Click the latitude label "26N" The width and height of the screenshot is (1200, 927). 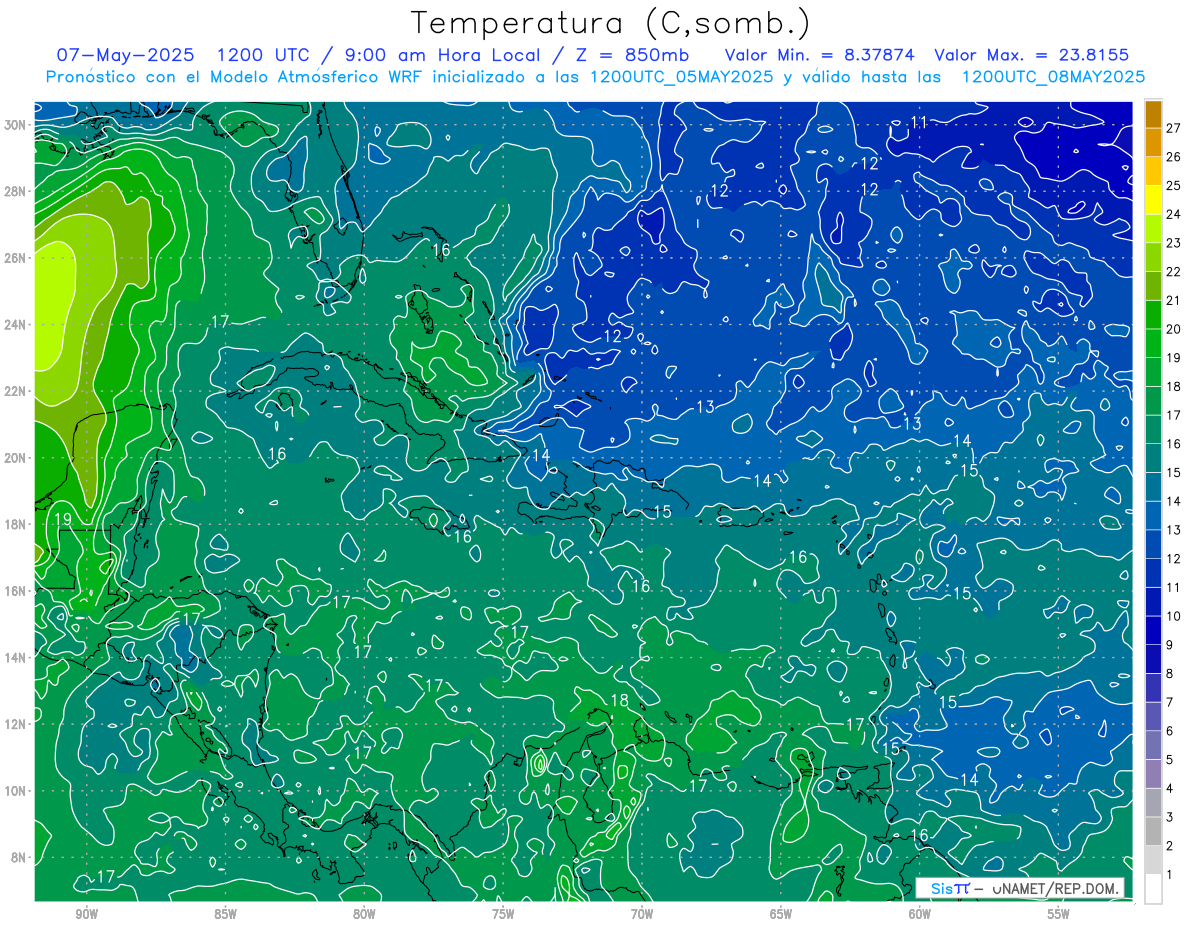point(15,258)
